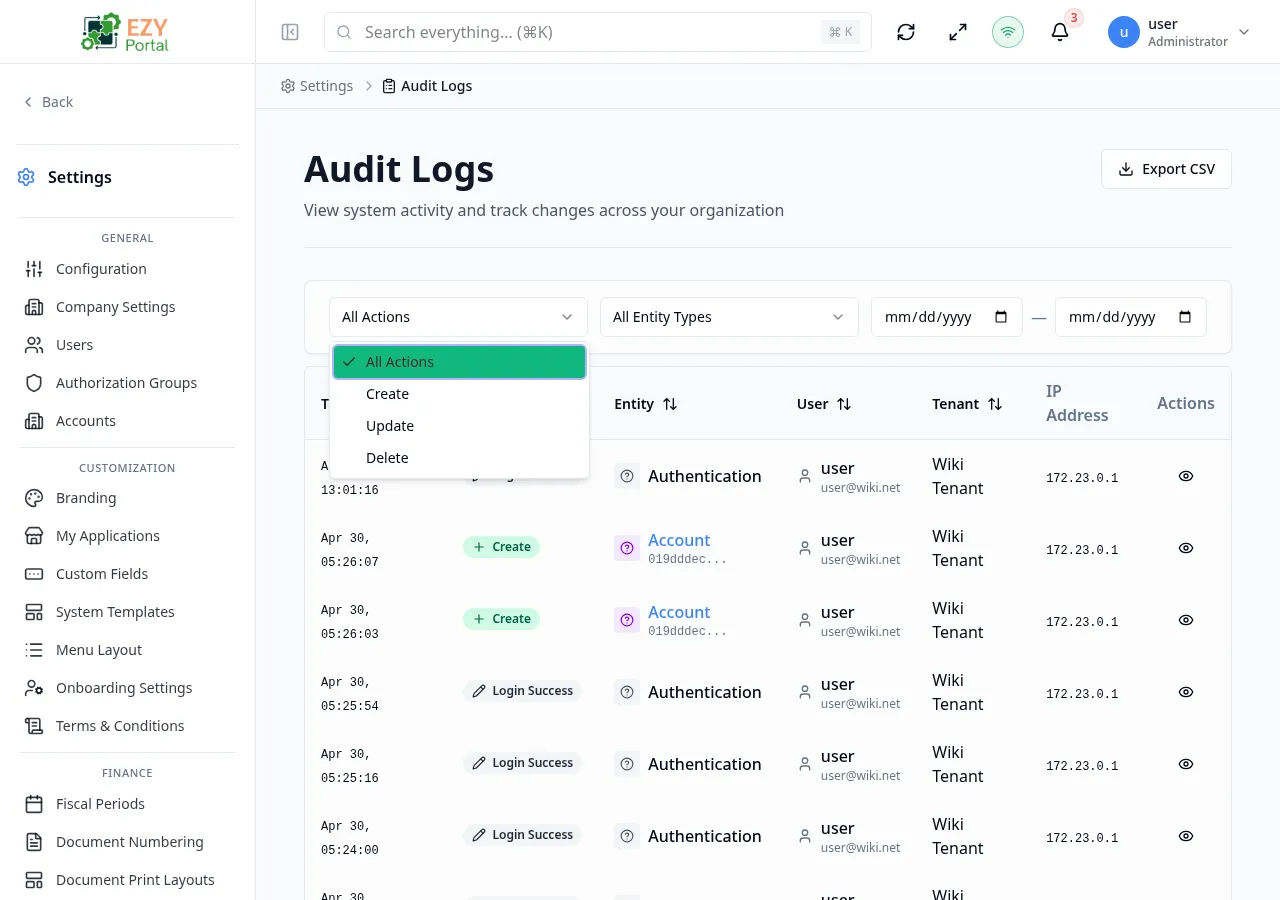Image resolution: width=1280 pixels, height=900 pixels.
Task: Open Account link in 05:26:07 row
Action: tap(679, 540)
